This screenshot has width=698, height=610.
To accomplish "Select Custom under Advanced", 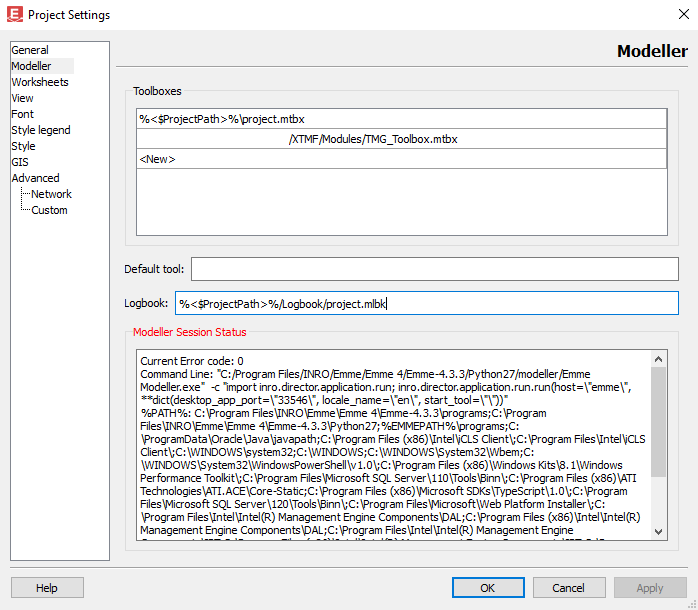I will pyautogui.click(x=49, y=210).
